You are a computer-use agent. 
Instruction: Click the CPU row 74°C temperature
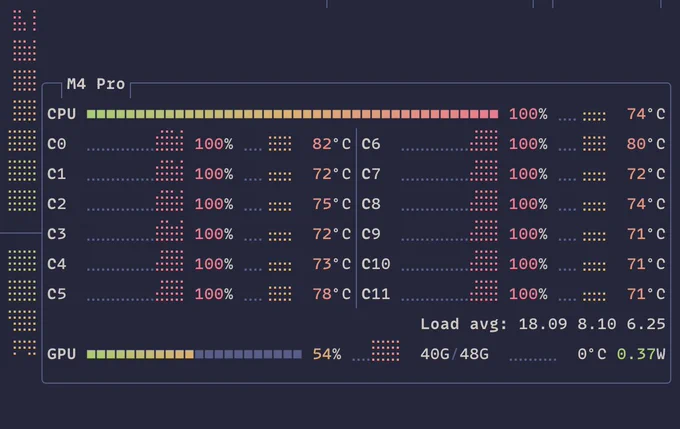pos(646,114)
